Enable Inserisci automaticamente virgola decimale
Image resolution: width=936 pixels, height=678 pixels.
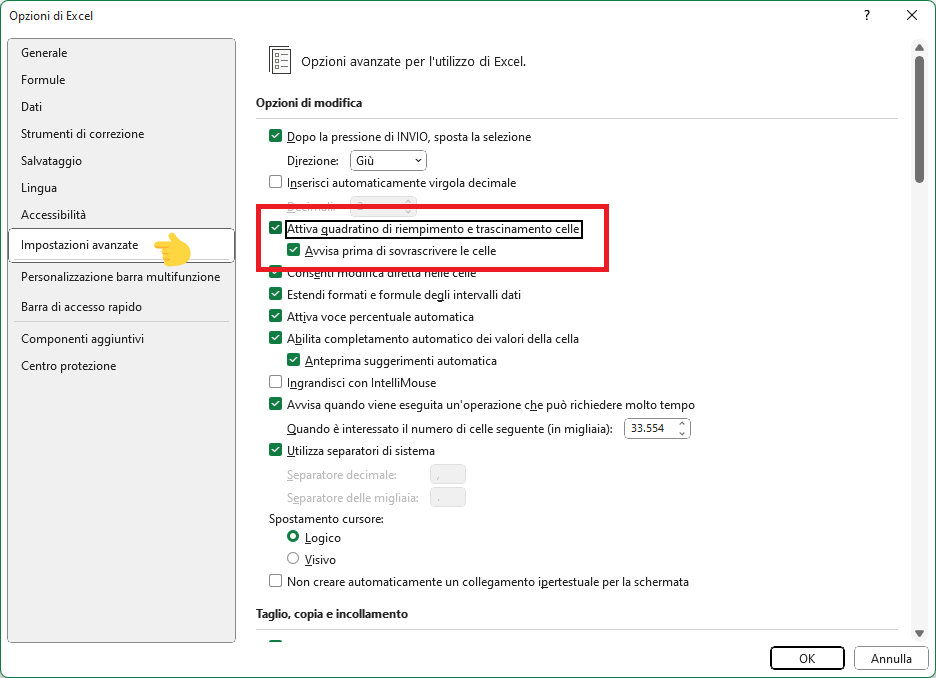coord(275,182)
